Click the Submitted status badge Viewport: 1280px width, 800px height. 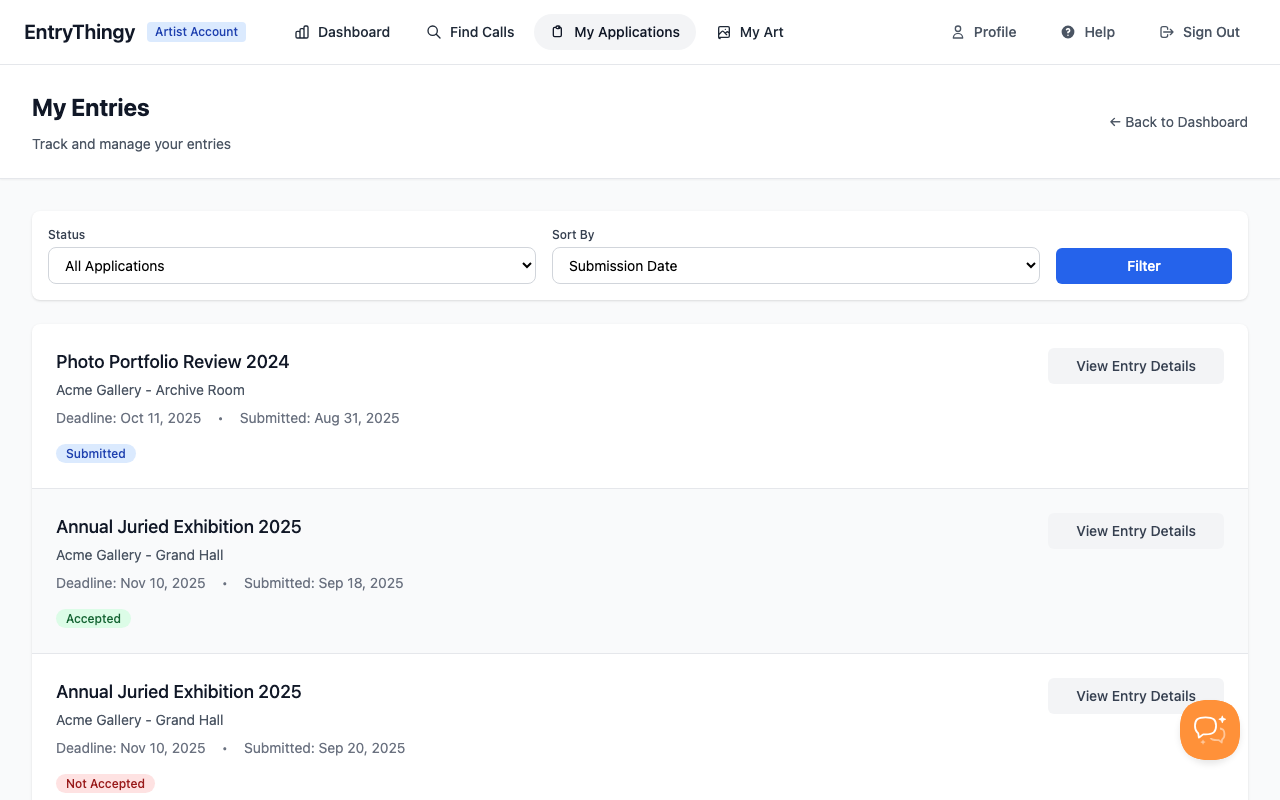tap(95, 453)
